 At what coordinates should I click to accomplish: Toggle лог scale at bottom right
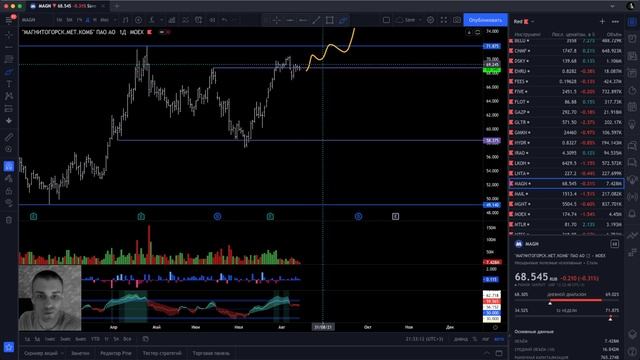coord(485,339)
